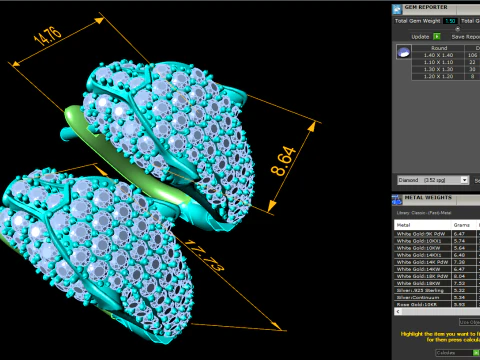Select the Silver:Continuum row

point(437,297)
